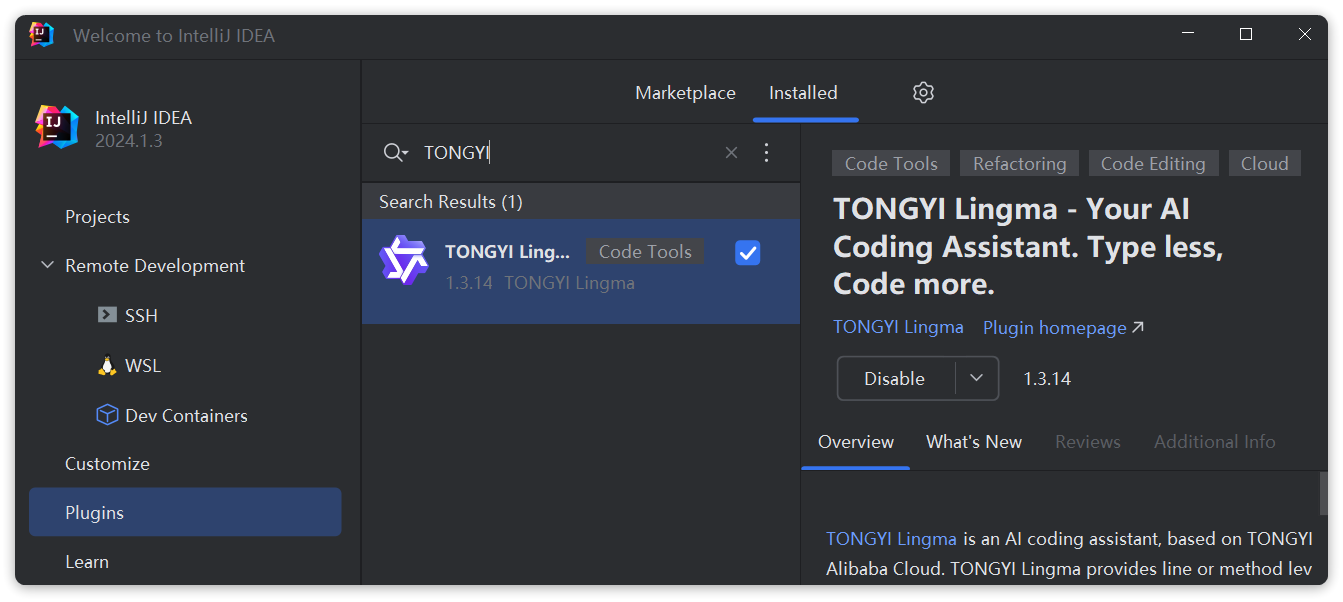Collapse the Remote Development section

coord(47,266)
